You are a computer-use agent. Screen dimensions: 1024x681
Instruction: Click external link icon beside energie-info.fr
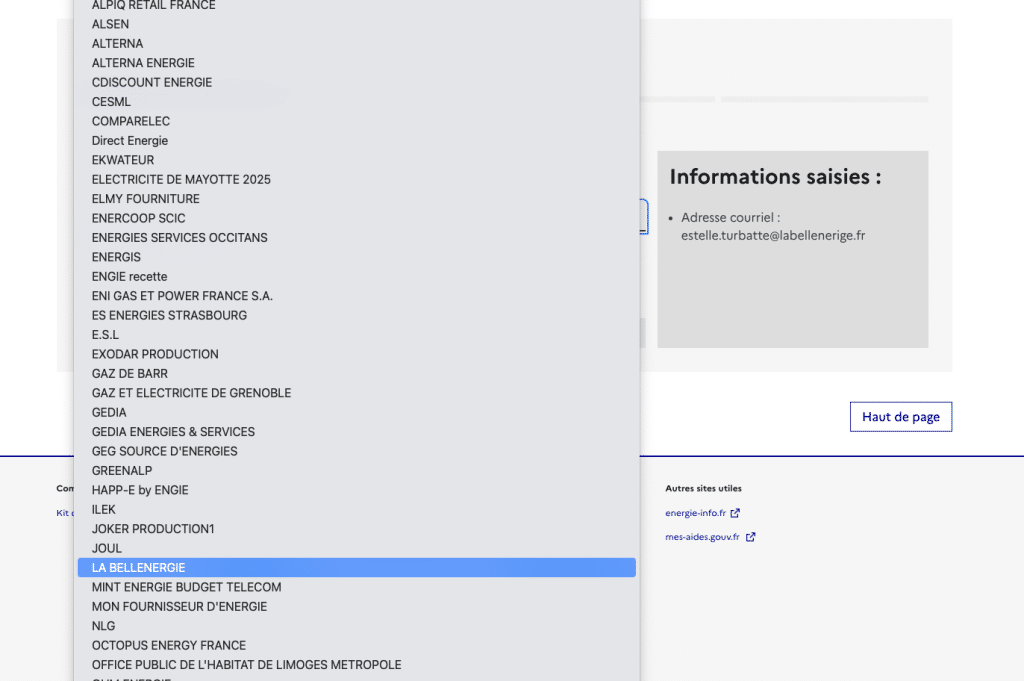(735, 513)
